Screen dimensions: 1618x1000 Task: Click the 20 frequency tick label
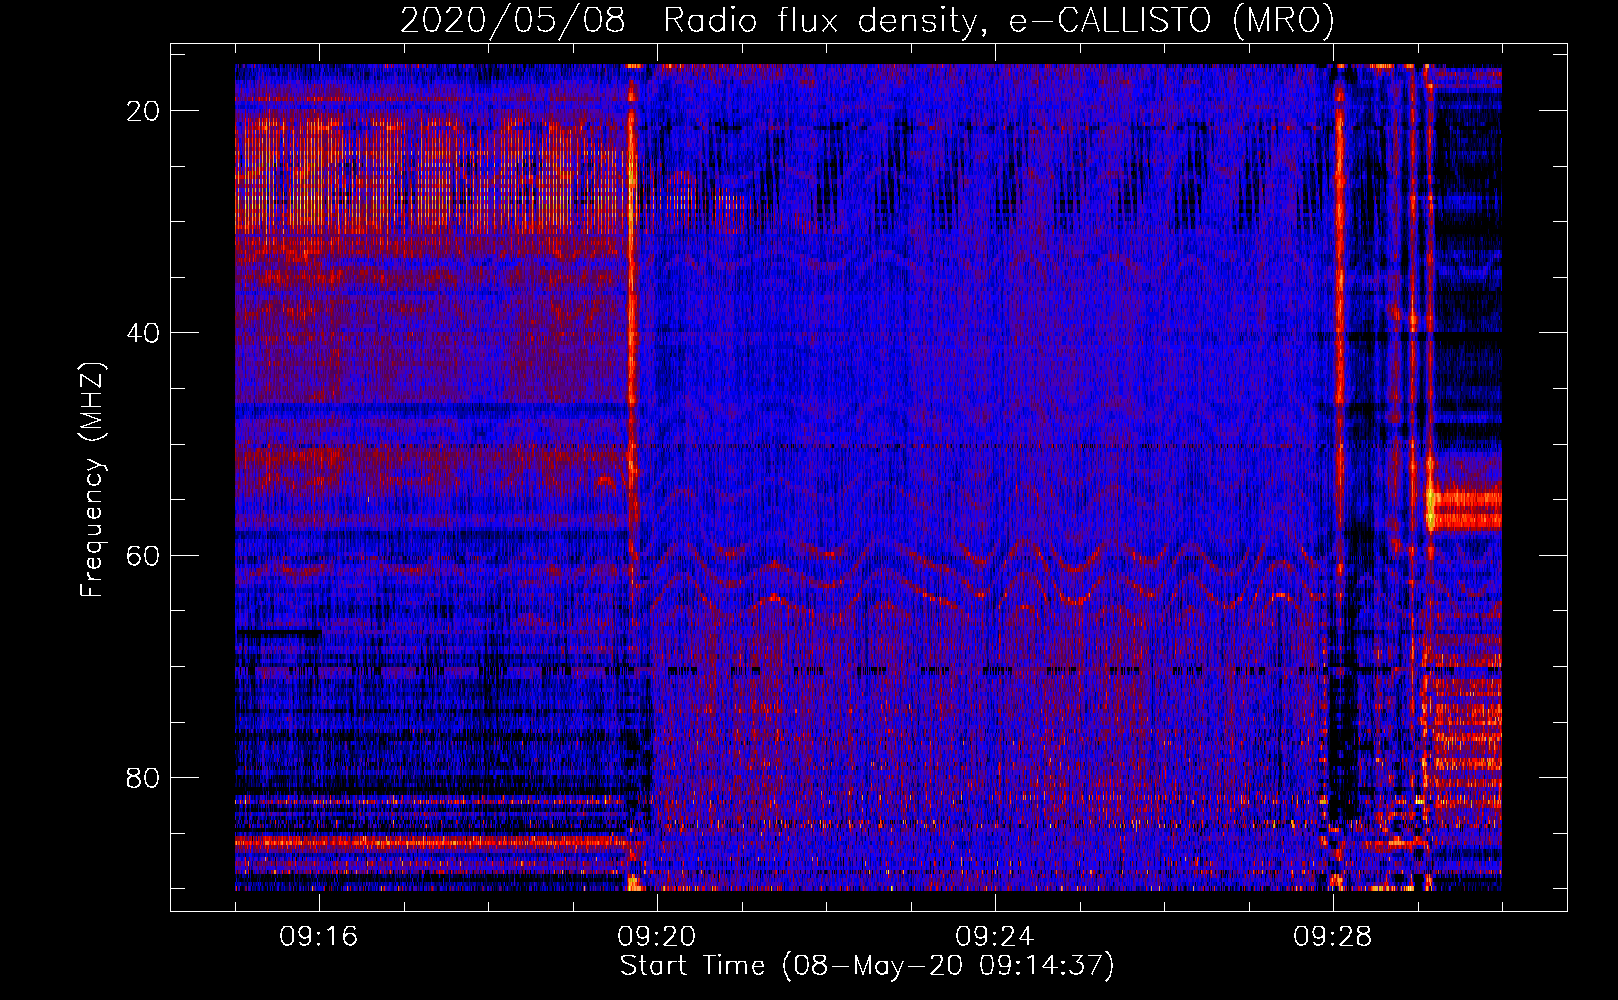click(x=143, y=111)
